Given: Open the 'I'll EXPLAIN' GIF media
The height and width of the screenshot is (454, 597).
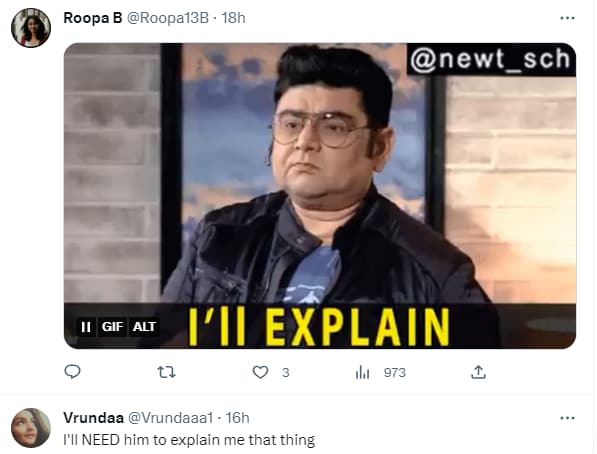Looking at the screenshot, I should [320, 196].
